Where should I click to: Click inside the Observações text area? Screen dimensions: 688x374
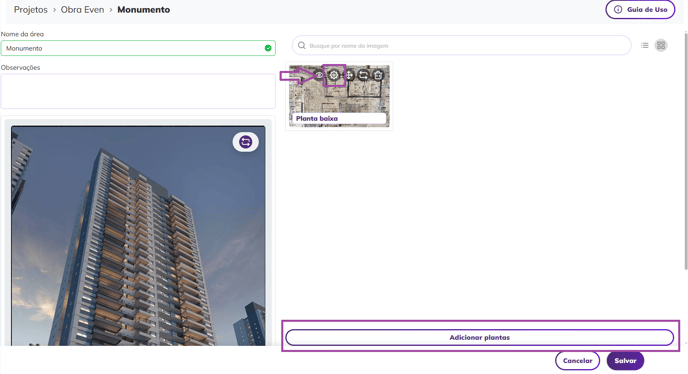pyautogui.click(x=138, y=91)
